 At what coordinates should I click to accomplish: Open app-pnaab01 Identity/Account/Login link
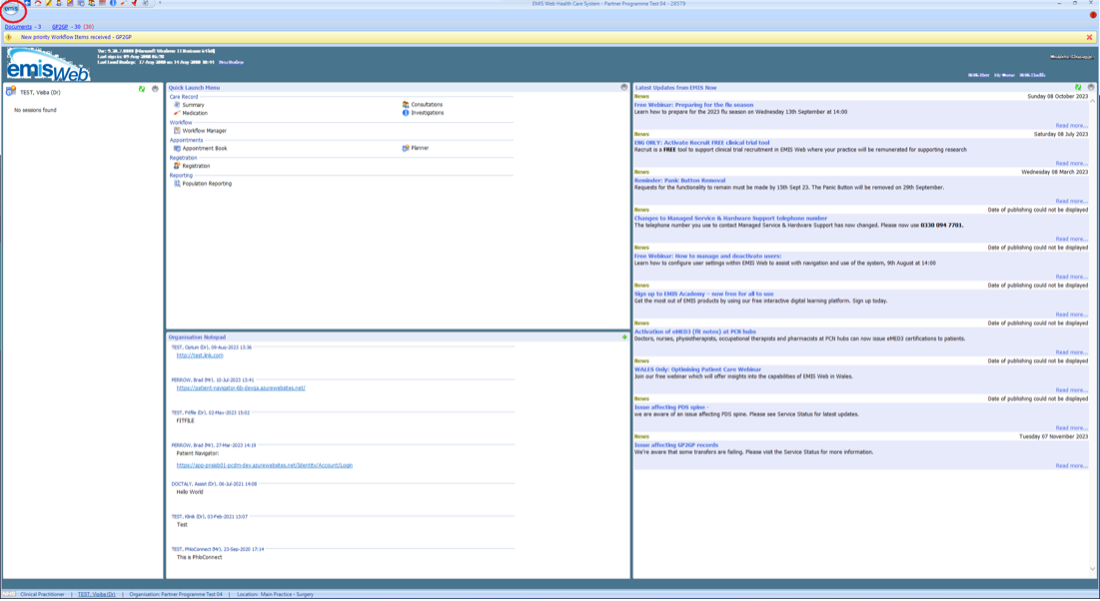[x=264, y=465]
